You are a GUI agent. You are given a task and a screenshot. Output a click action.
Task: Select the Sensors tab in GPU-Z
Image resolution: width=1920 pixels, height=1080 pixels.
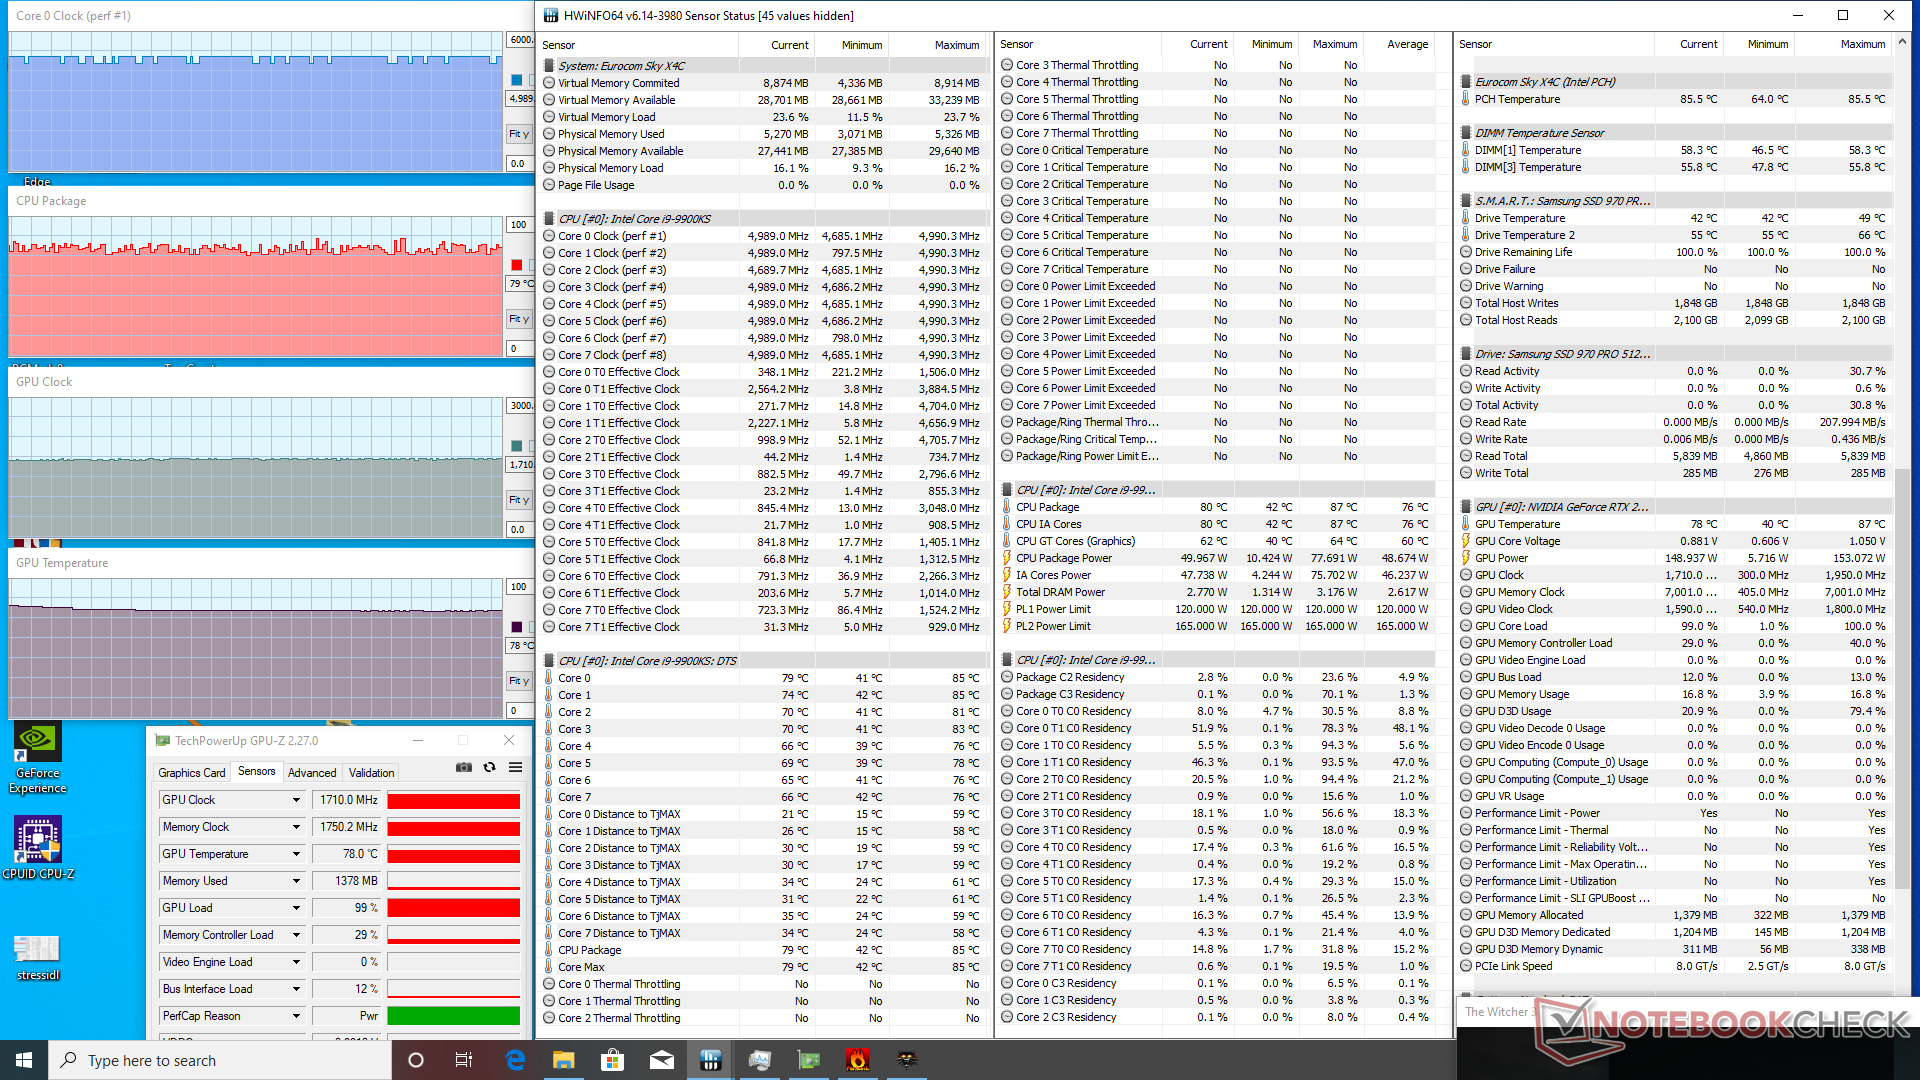point(257,772)
